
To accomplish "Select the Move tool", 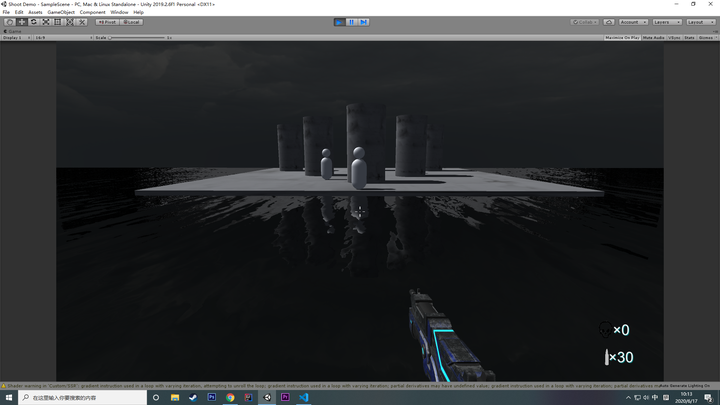I will pyautogui.click(x=22, y=22).
